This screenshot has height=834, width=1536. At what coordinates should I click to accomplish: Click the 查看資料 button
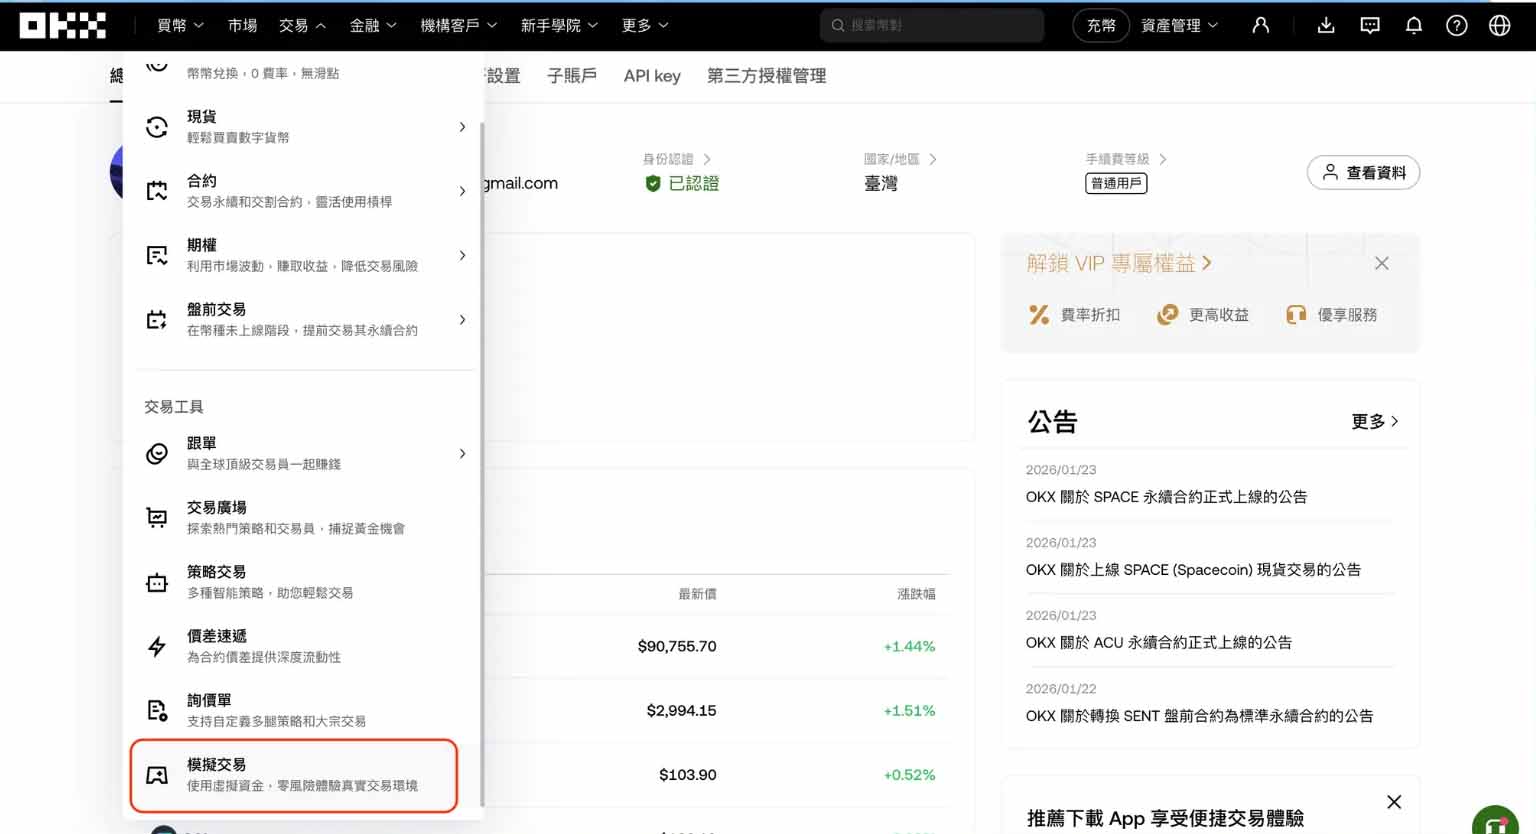click(1363, 172)
